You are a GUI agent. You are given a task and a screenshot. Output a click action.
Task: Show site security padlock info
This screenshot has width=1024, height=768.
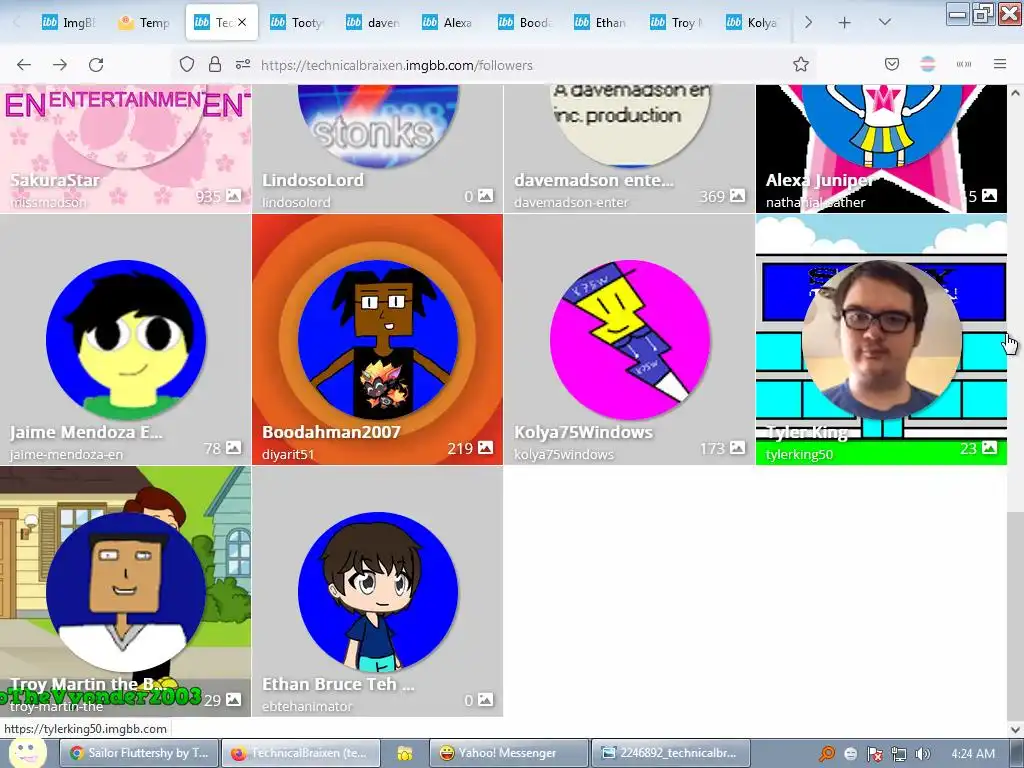[215, 64]
